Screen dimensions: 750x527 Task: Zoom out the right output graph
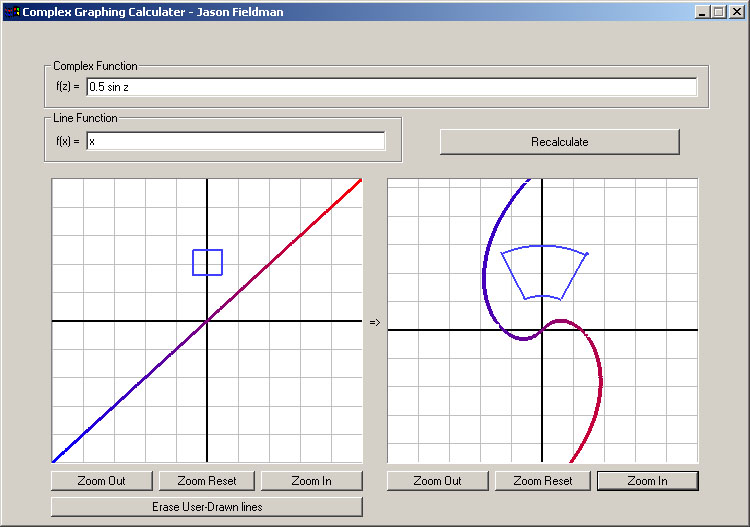(438, 481)
